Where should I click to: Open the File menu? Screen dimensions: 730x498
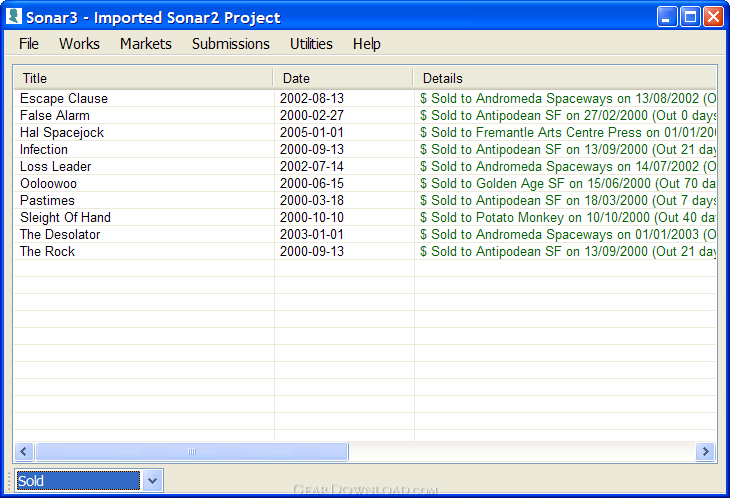pyautogui.click(x=29, y=44)
